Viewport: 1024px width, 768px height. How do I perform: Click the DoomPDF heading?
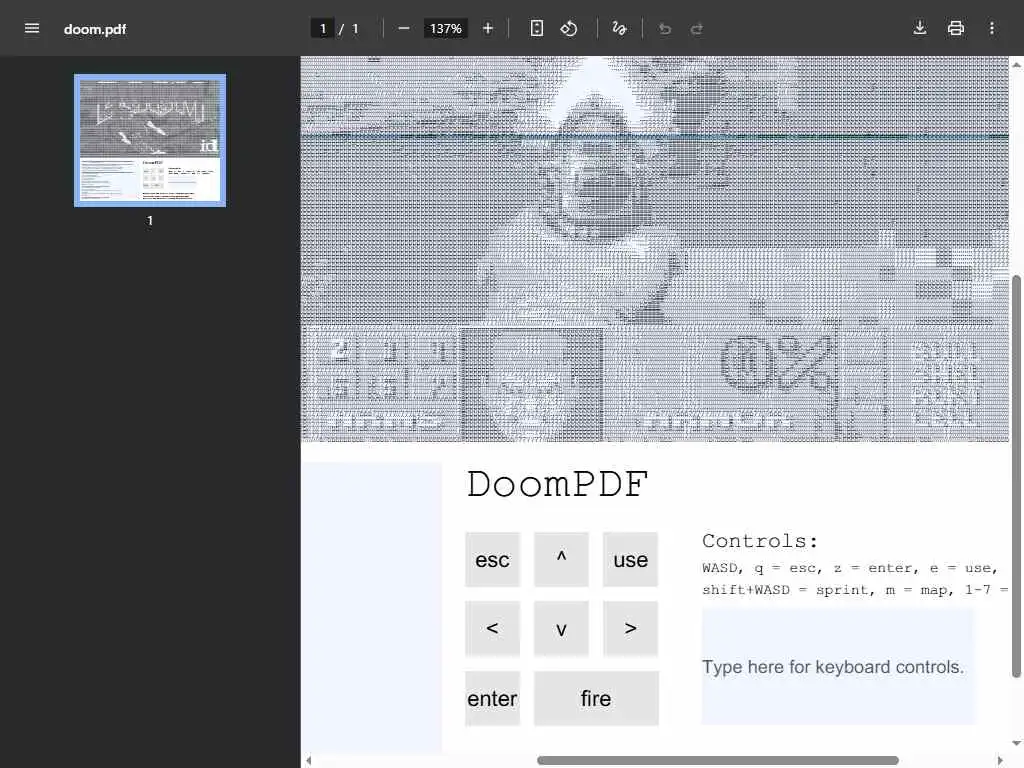pos(557,485)
